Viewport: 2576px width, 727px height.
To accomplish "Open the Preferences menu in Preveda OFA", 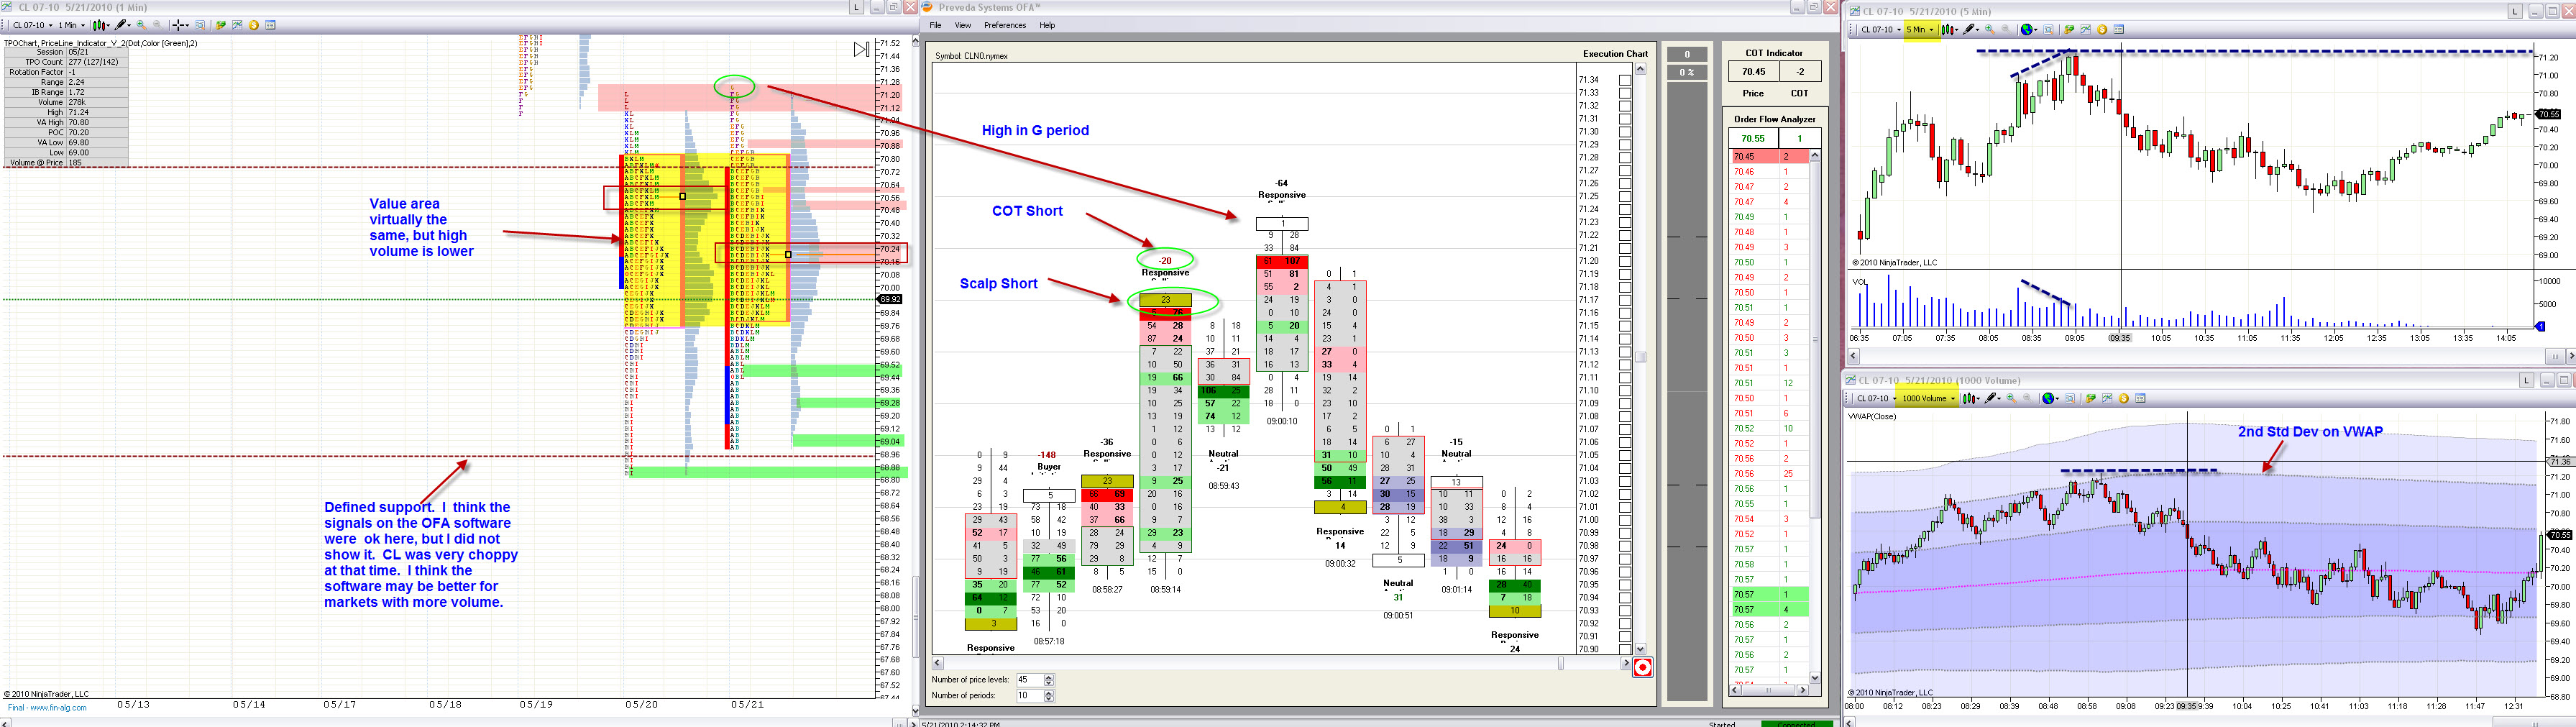I will (1005, 25).
